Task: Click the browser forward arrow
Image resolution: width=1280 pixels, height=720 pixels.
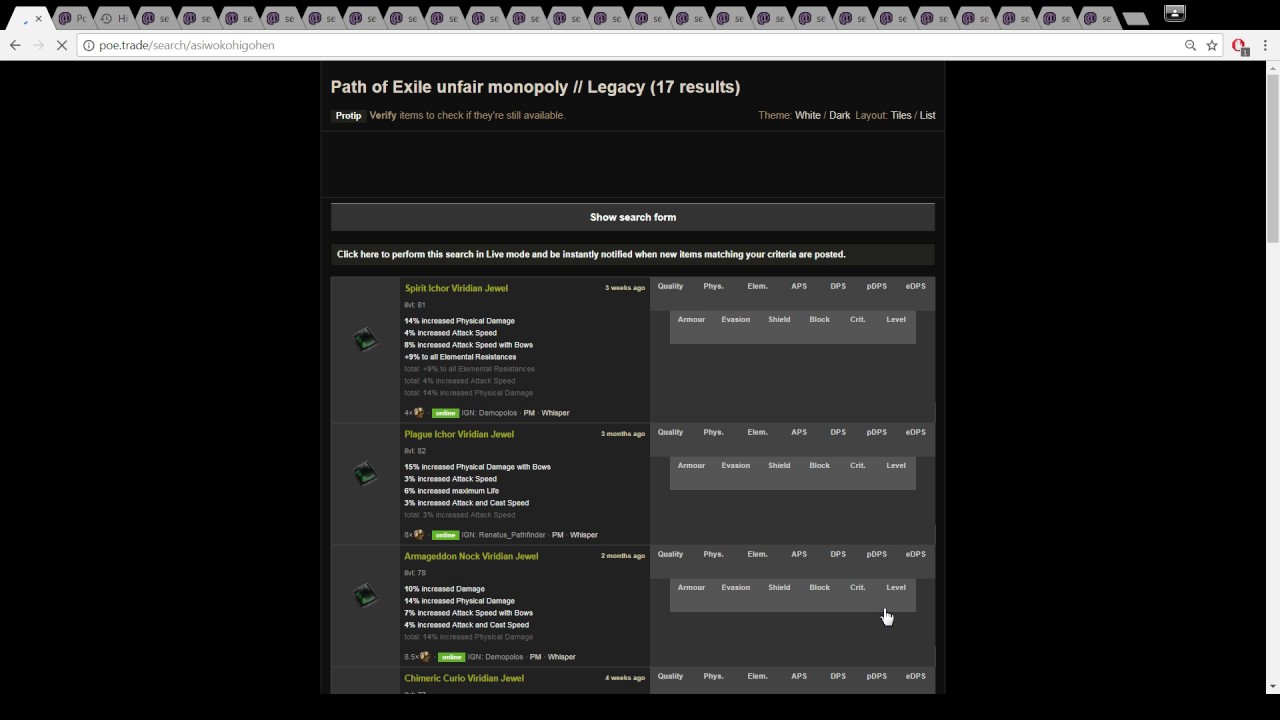Action: tap(39, 45)
